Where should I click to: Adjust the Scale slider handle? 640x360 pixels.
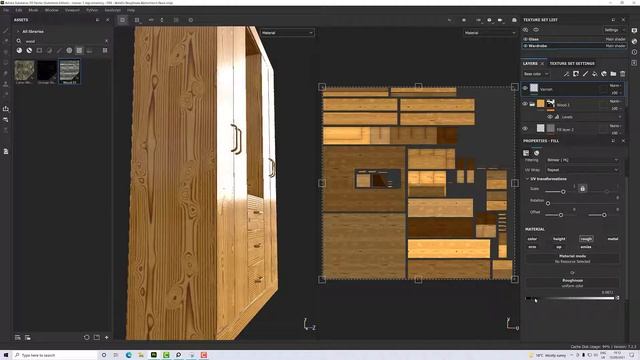(563, 191)
